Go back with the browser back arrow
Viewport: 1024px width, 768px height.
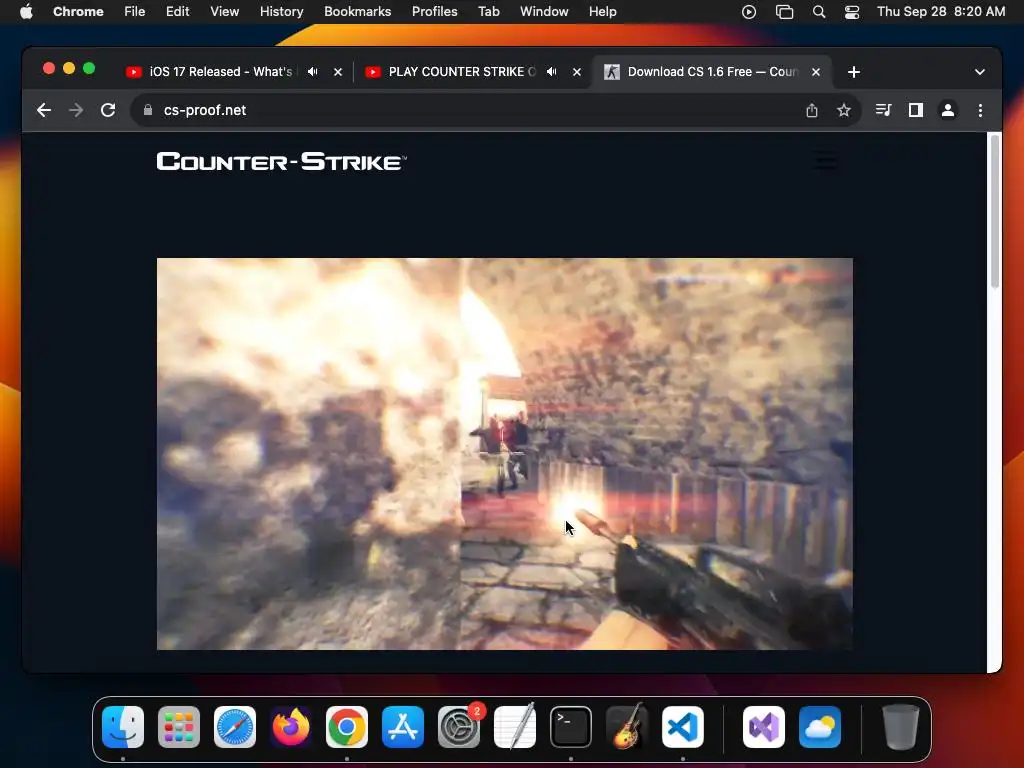click(44, 110)
